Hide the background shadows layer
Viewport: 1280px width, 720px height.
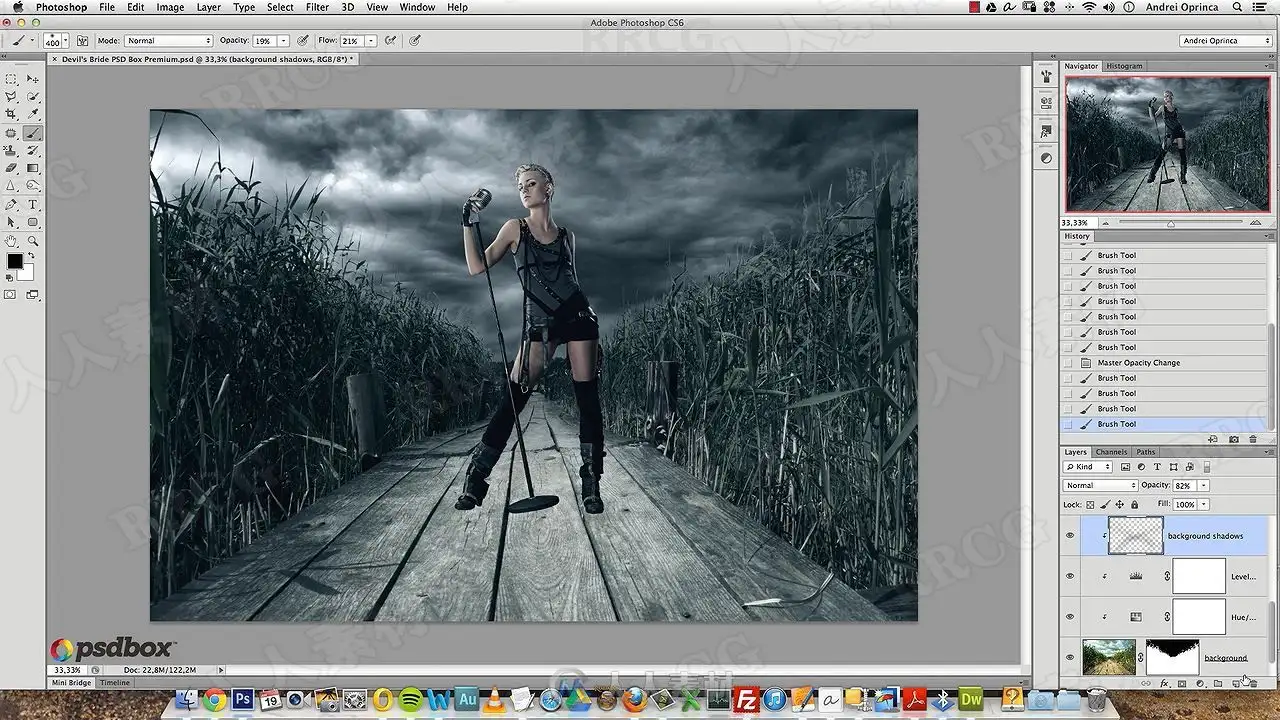(x=1070, y=536)
